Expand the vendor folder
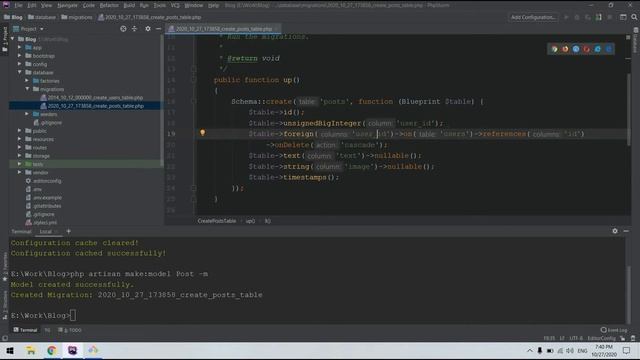Image resolution: width=640 pixels, height=360 pixels. pyautogui.click(x=20, y=172)
